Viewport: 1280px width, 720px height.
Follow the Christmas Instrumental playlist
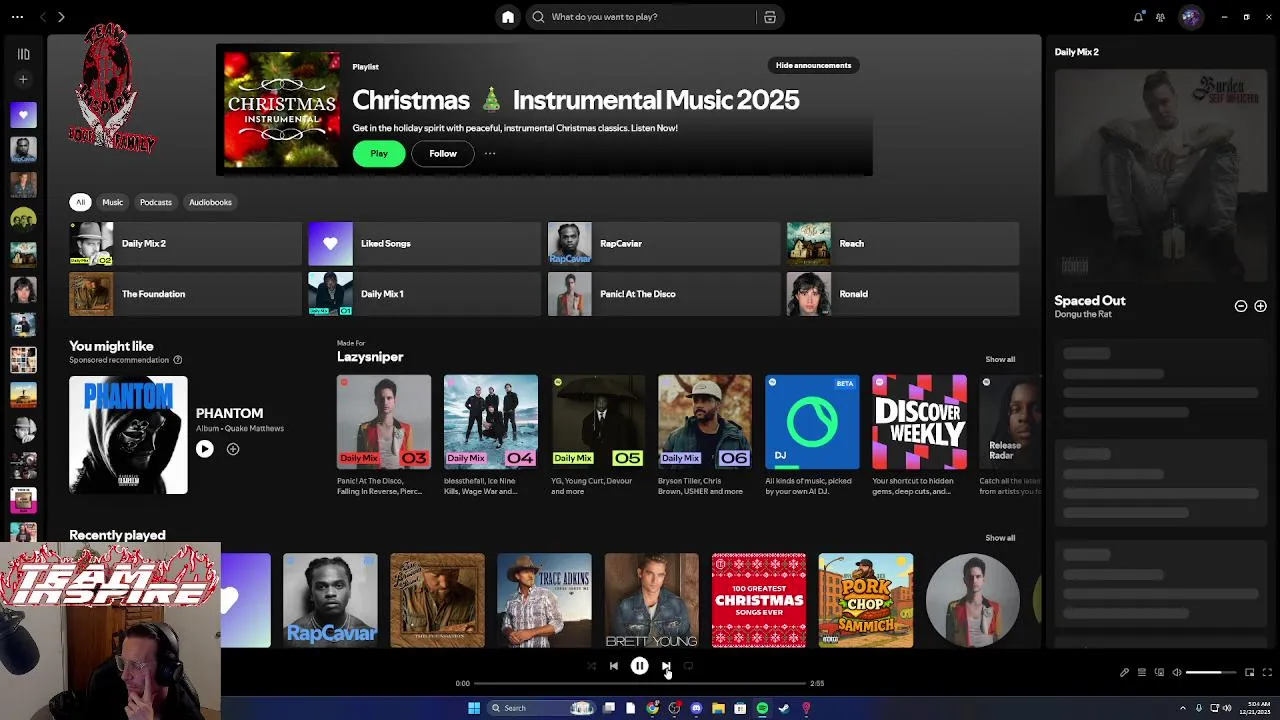[x=443, y=154]
